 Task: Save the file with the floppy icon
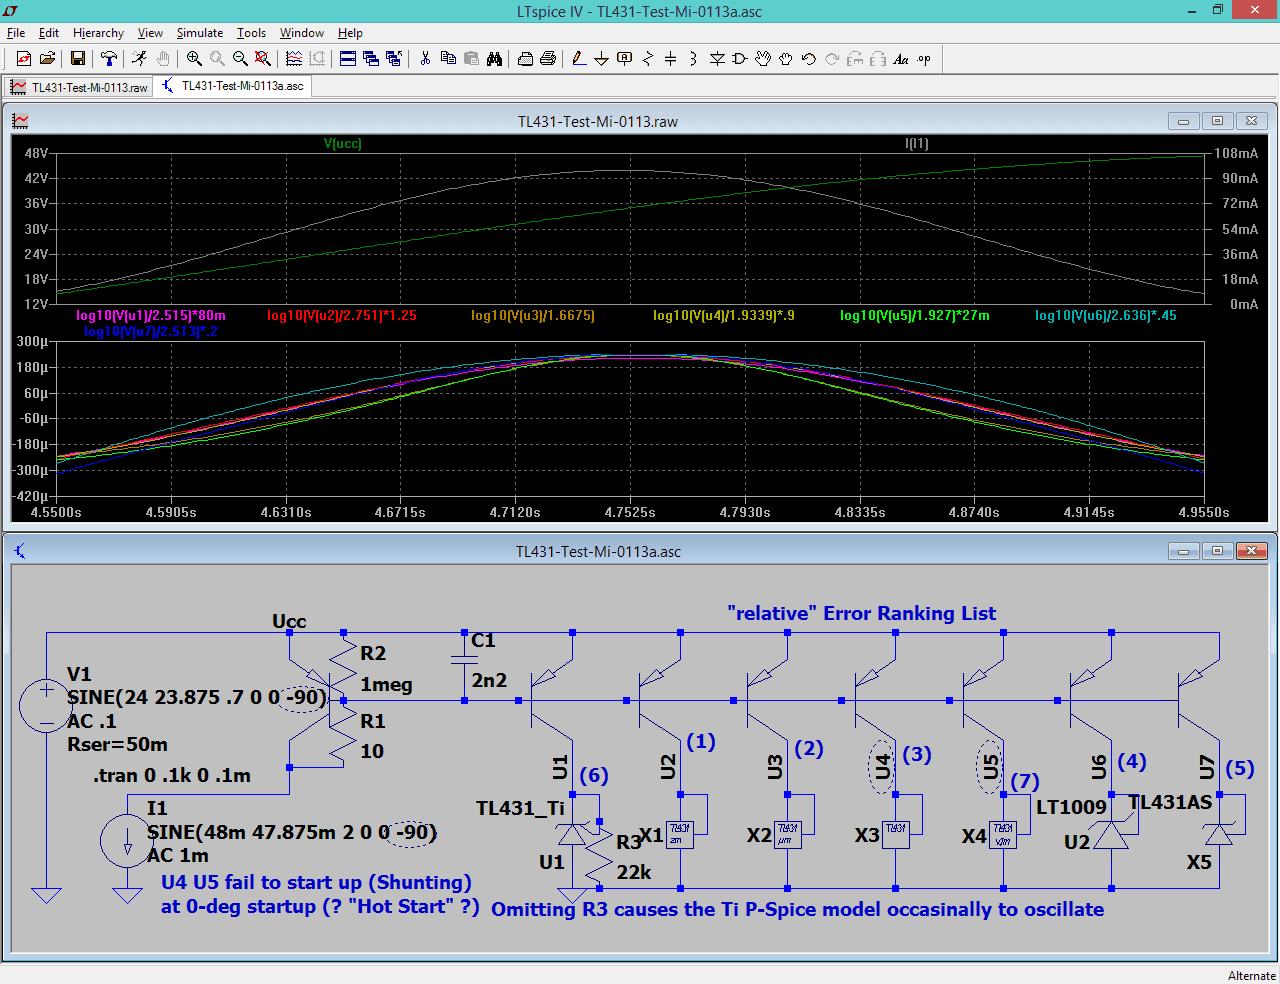77,59
